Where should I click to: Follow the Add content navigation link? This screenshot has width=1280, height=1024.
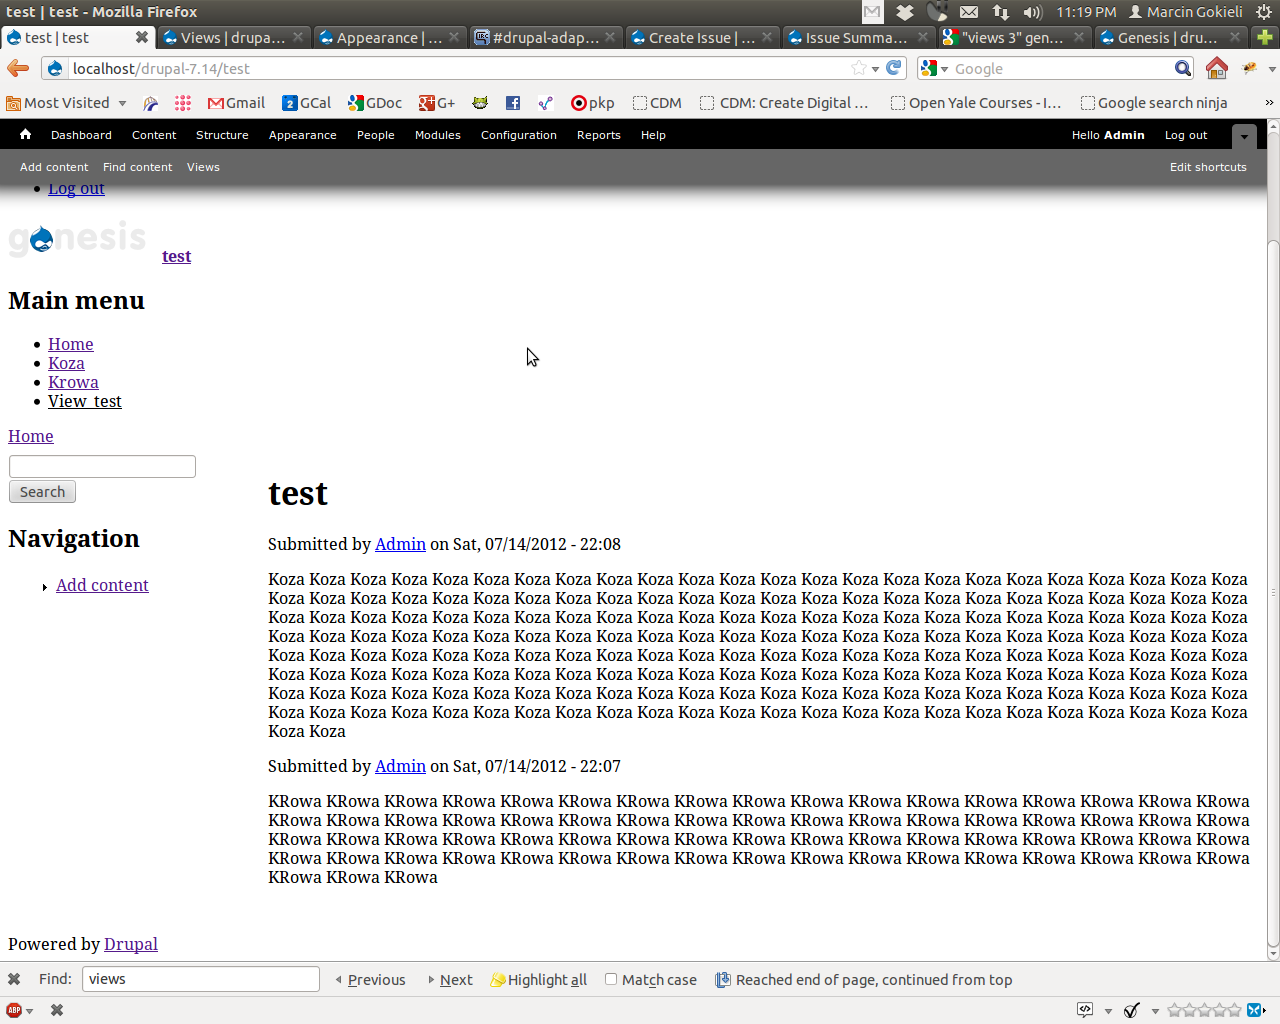click(x=102, y=585)
